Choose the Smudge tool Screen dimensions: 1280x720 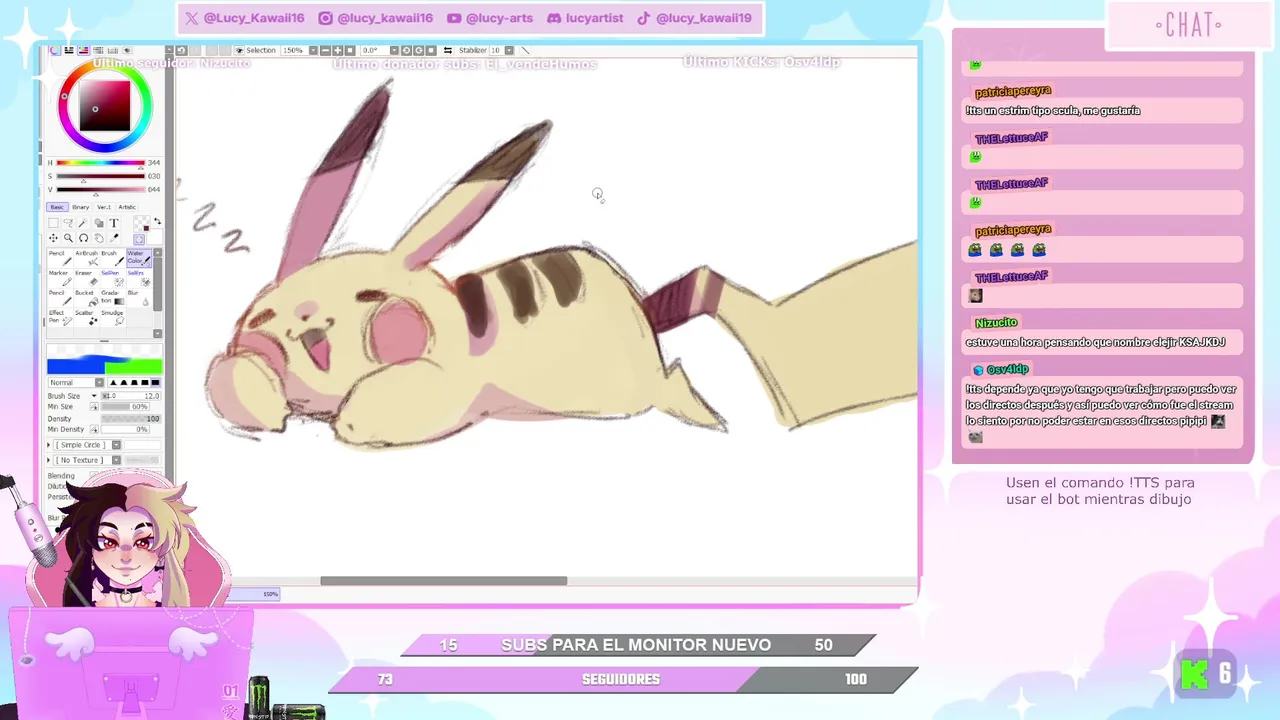113,318
